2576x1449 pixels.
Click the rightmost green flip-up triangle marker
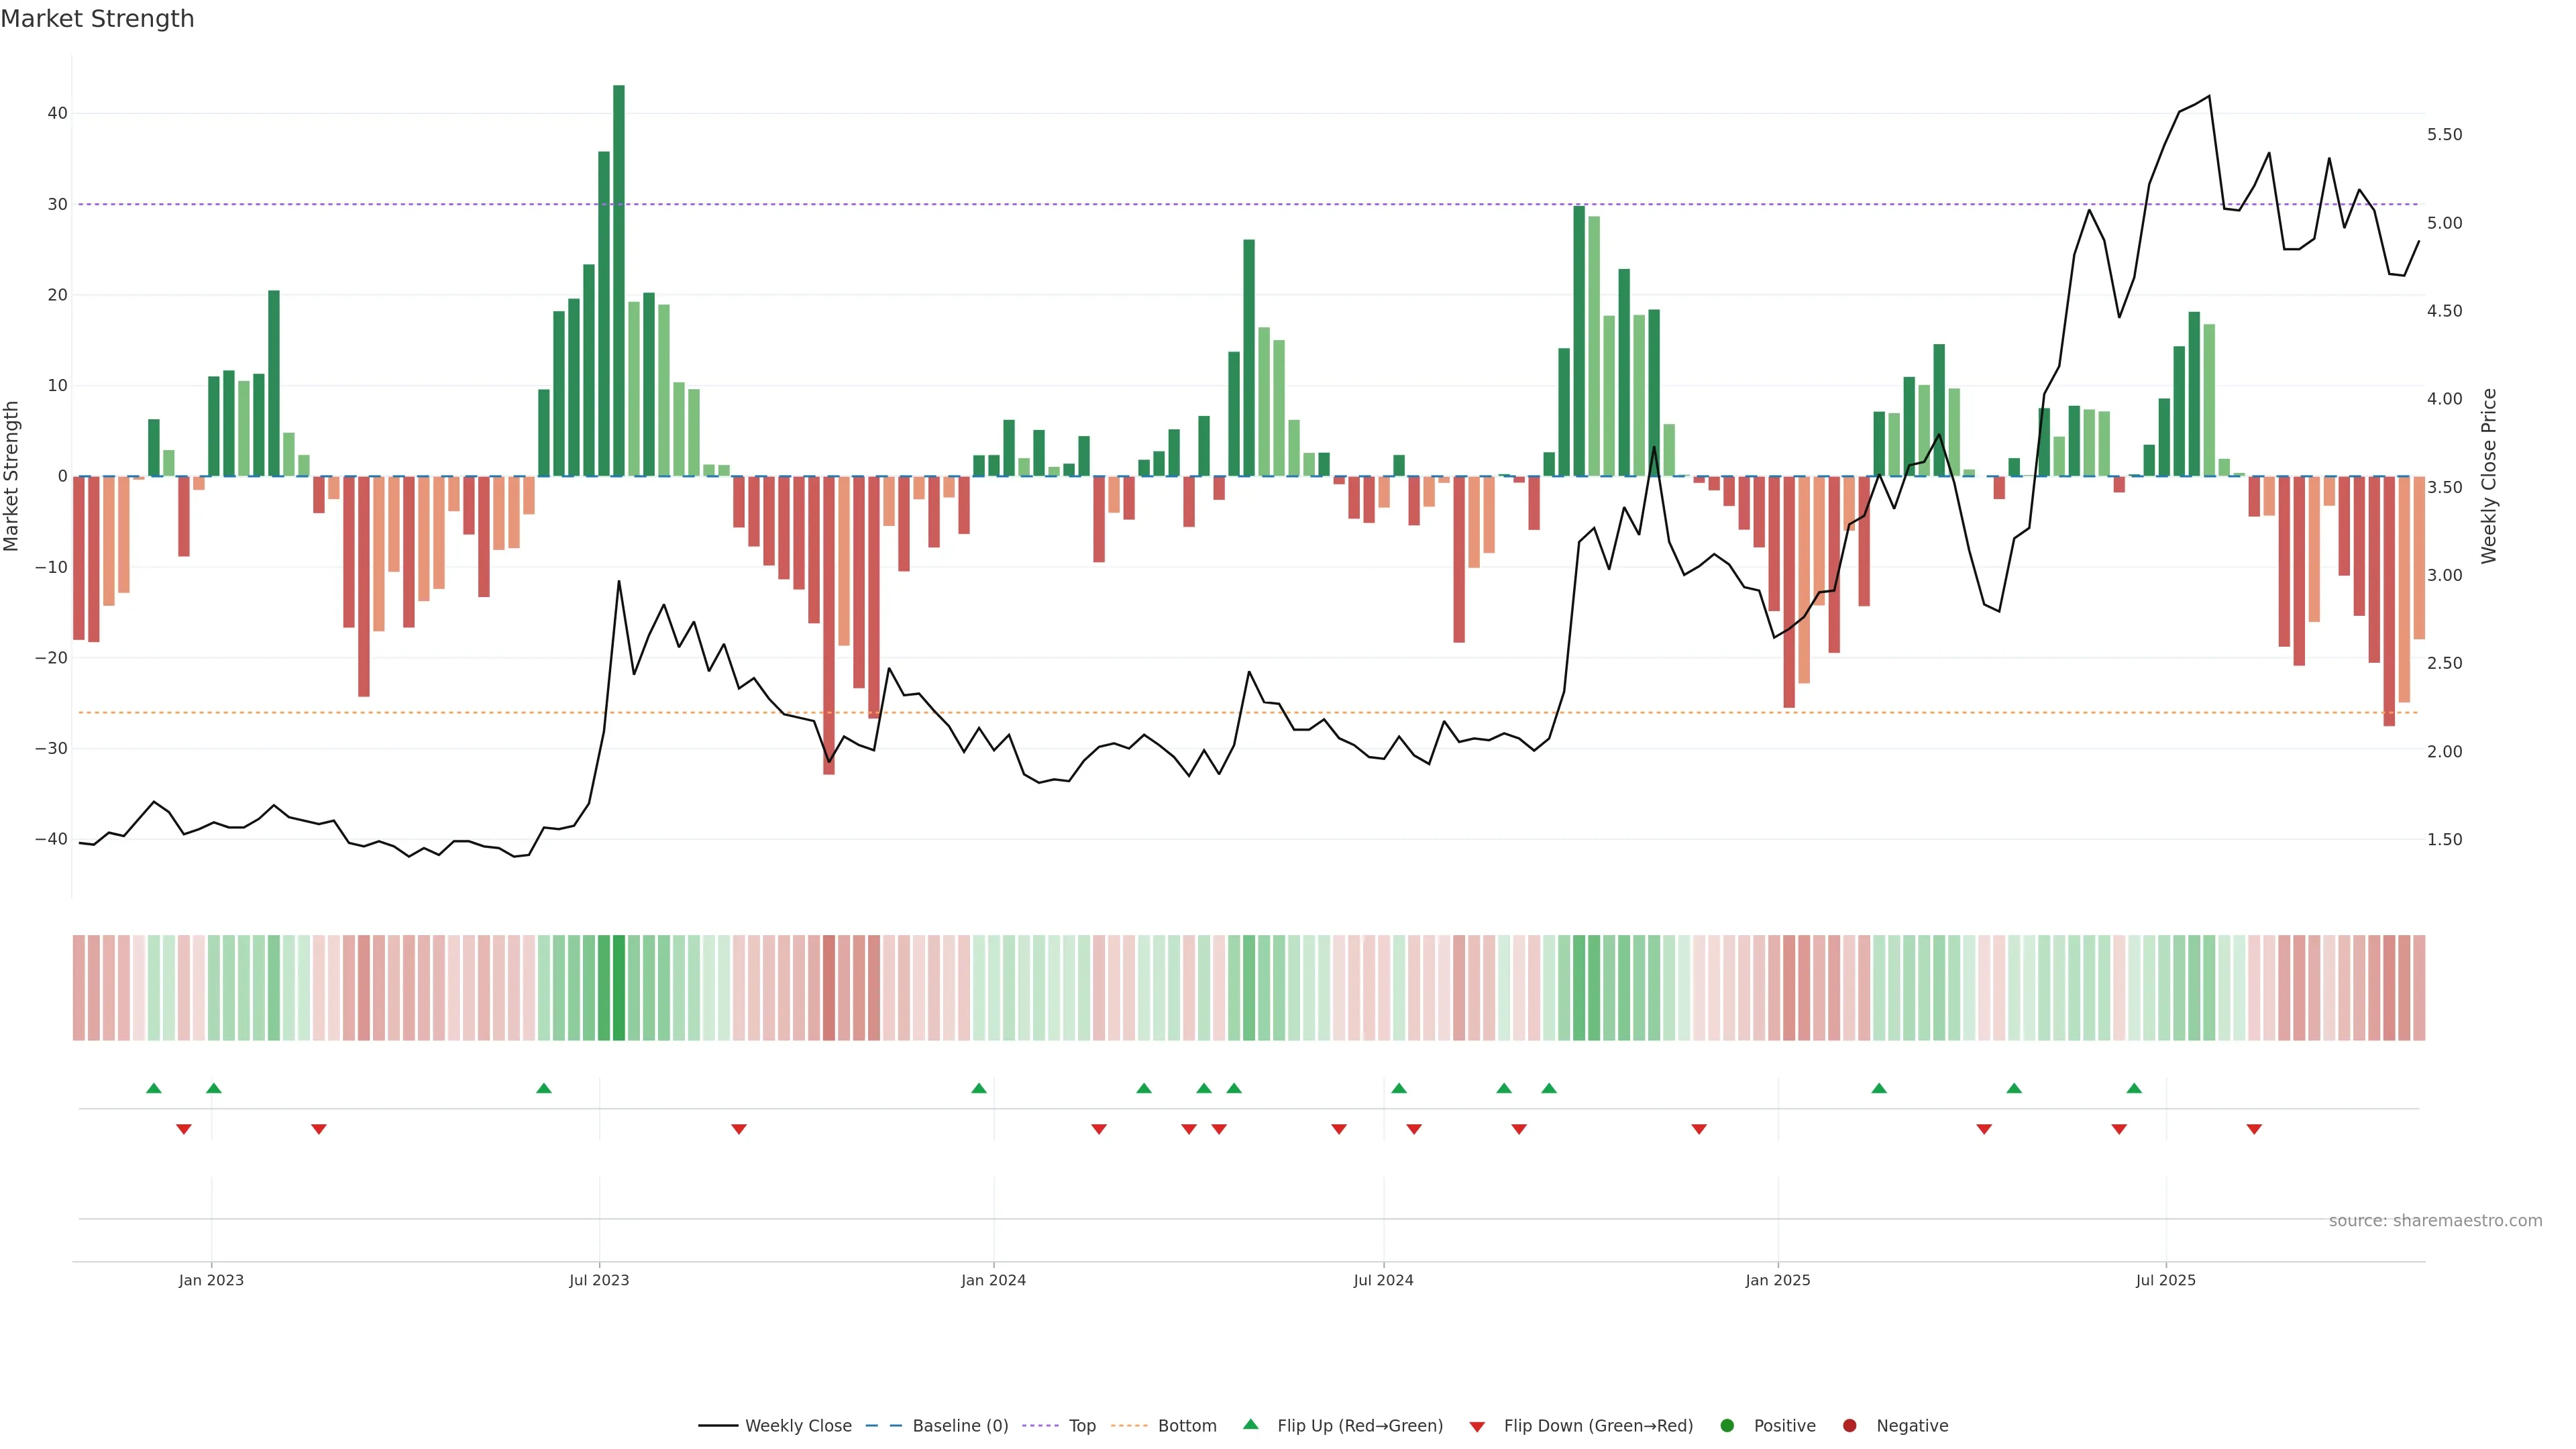coord(2134,1088)
